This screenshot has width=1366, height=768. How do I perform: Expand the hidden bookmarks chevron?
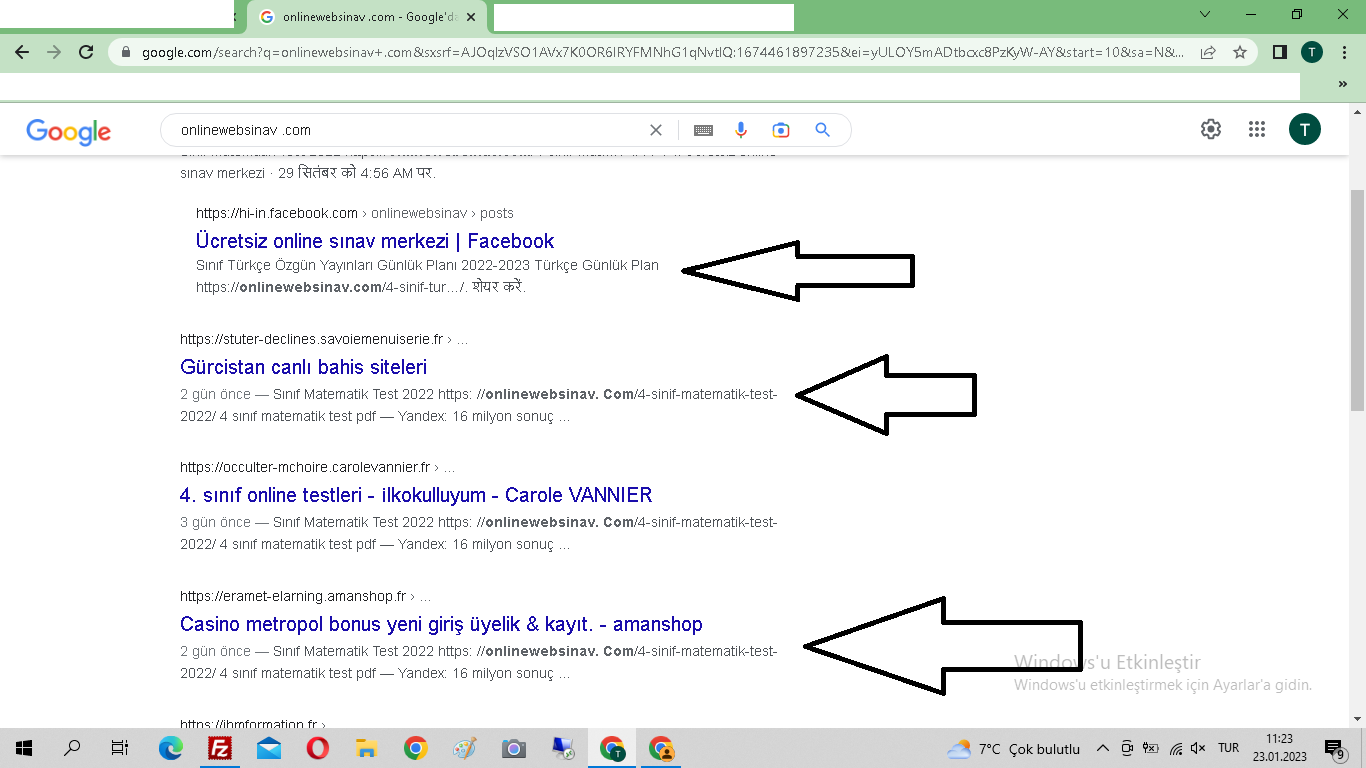point(1342,85)
